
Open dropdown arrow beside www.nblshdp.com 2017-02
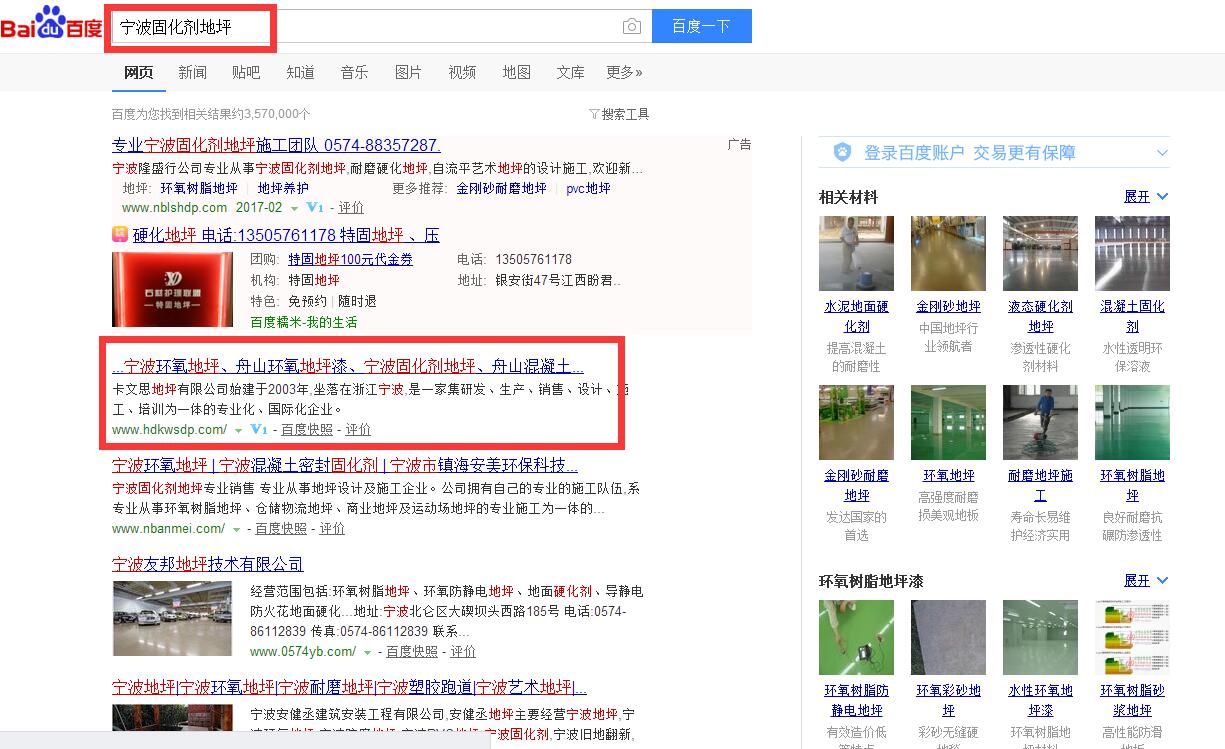pos(294,209)
